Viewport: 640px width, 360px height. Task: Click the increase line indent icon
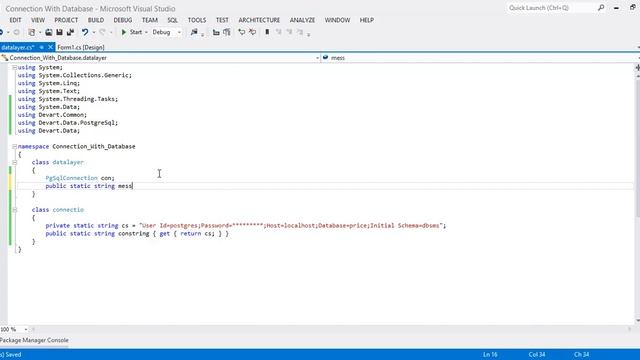click(x=227, y=32)
